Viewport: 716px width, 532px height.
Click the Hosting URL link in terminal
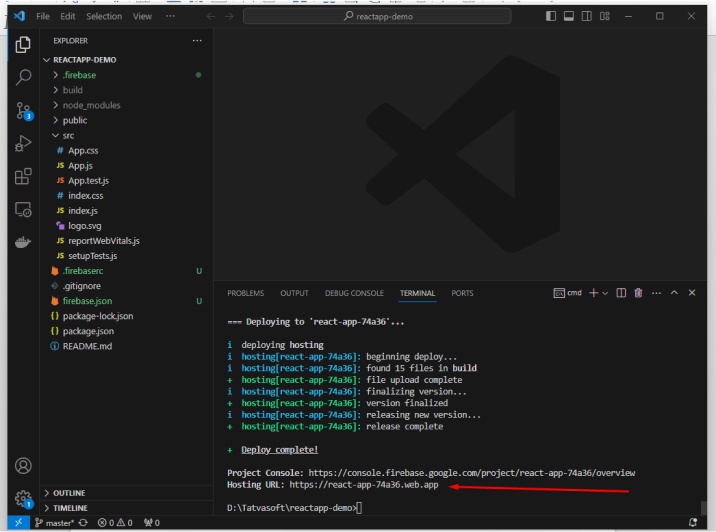(x=364, y=485)
